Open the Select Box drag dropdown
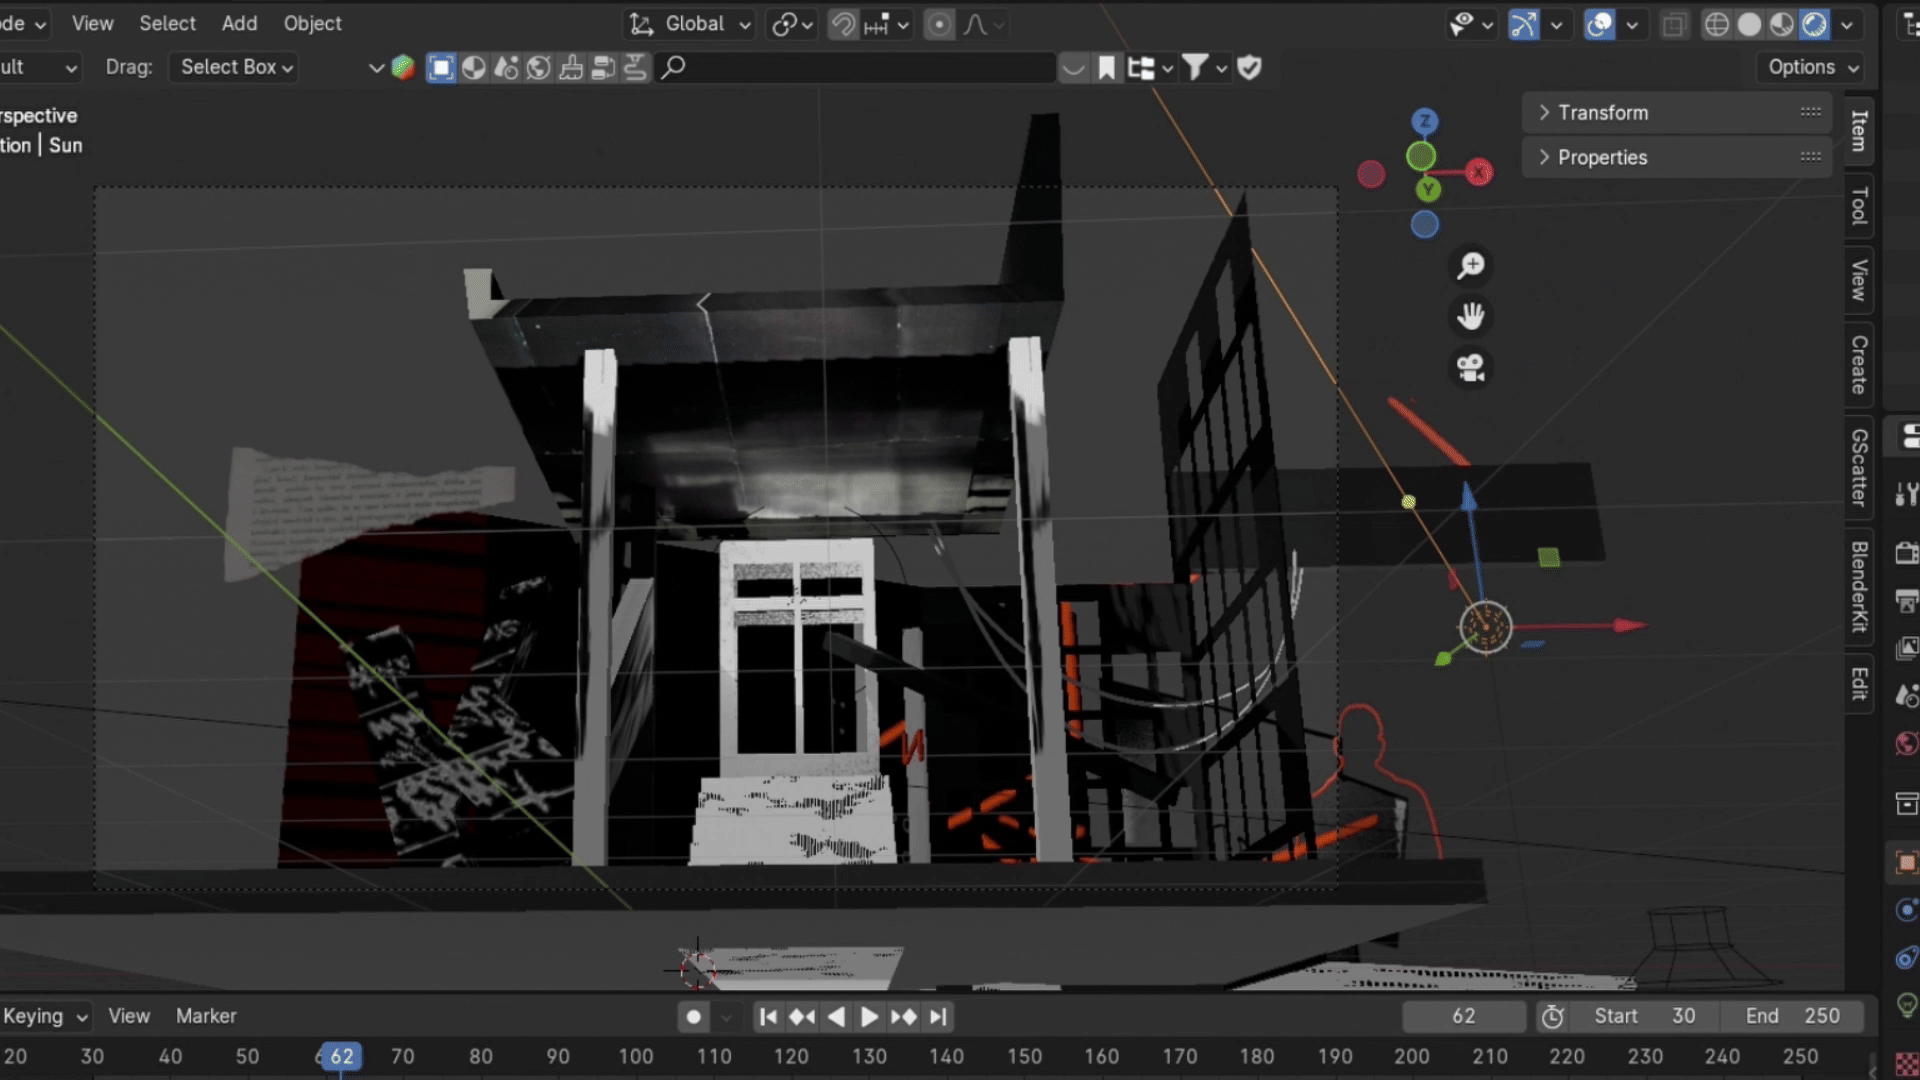1920x1080 pixels. [x=236, y=67]
